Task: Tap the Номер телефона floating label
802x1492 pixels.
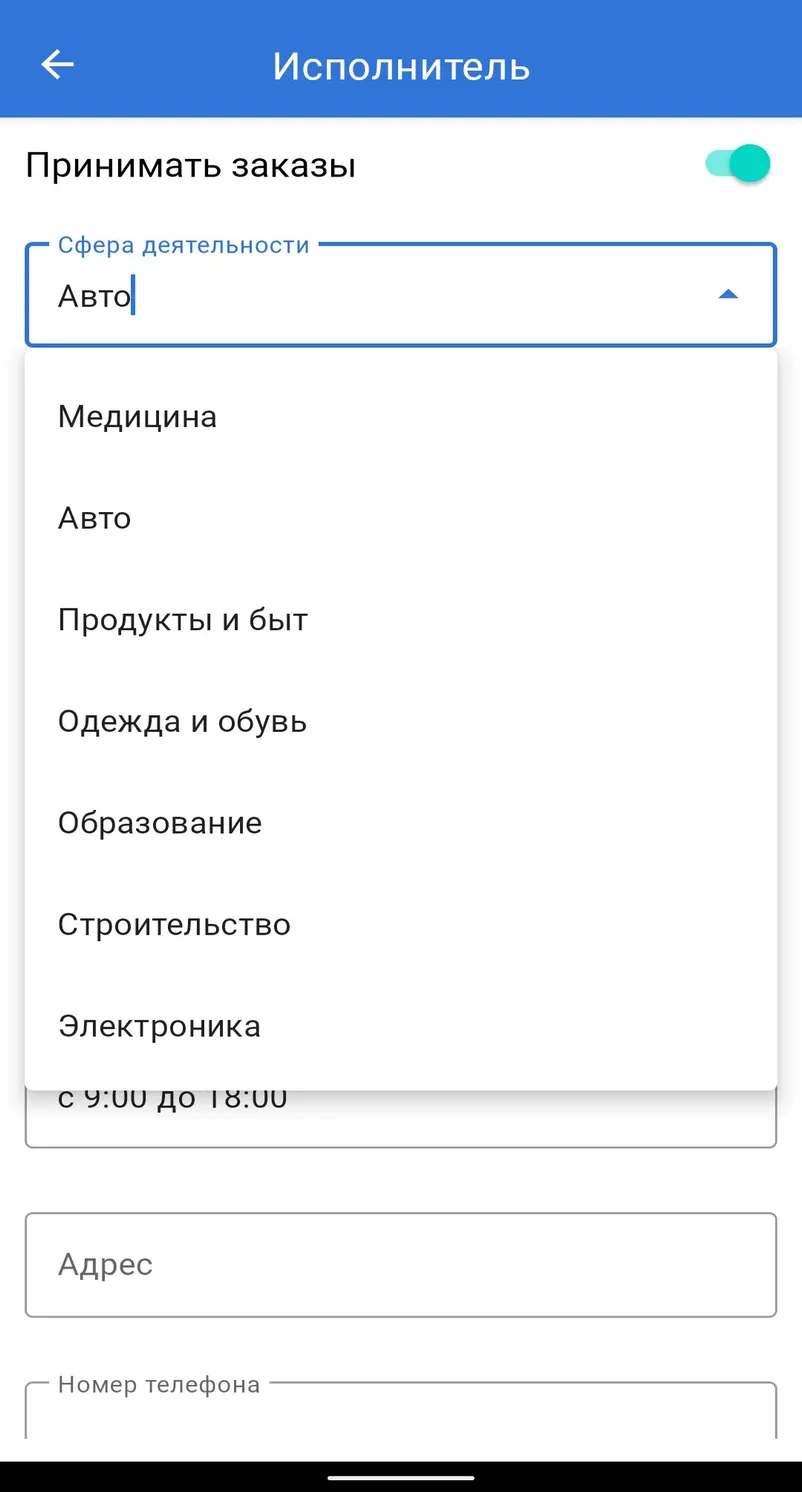Action: coord(159,1385)
